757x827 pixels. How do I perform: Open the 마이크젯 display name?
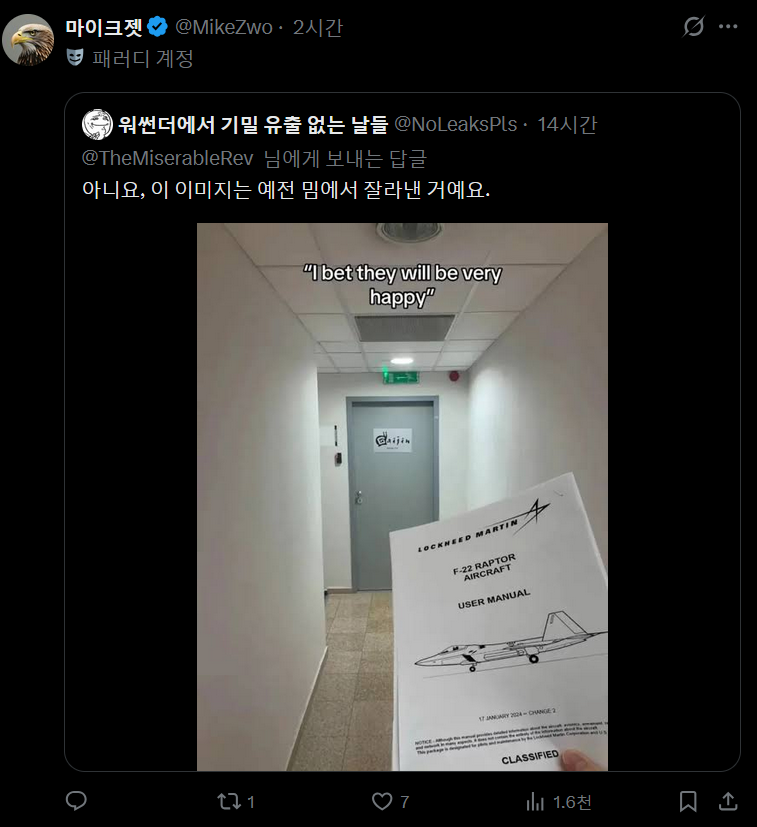click(104, 27)
